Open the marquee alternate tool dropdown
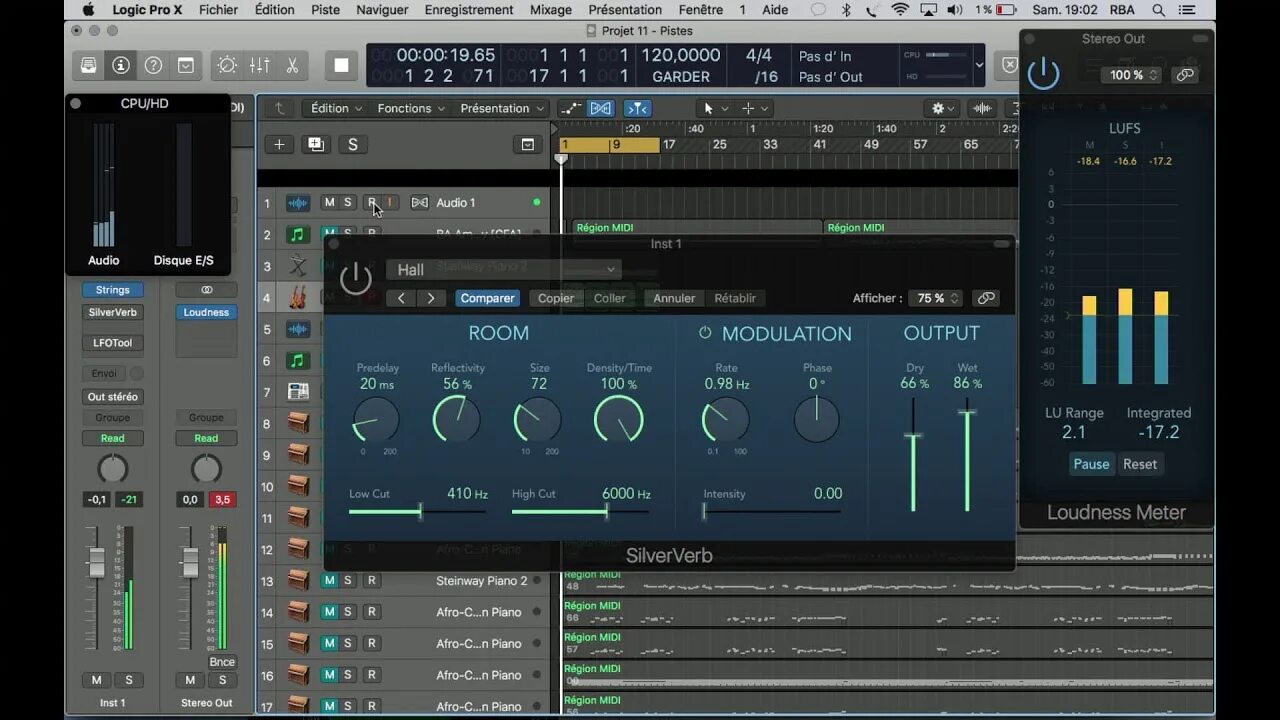The image size is (1280, 720). coord(755,108)
